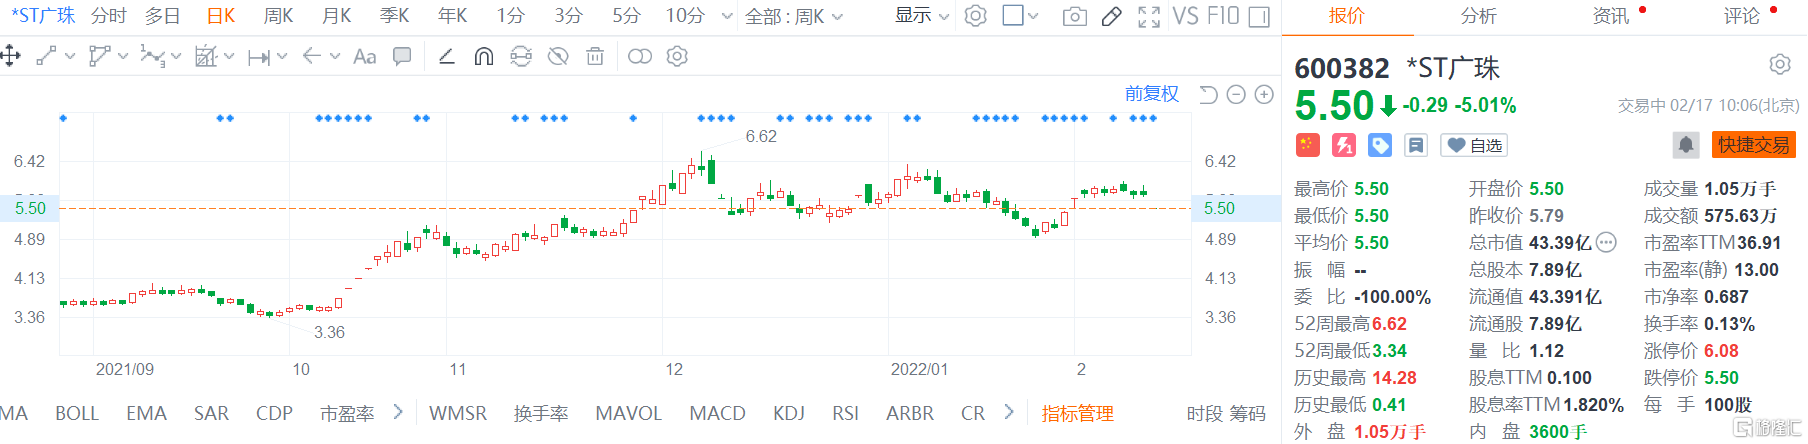The image size is (1808, 444).
Task: Click the pink lightning Level-1 icon
Action: (1344, 145)
